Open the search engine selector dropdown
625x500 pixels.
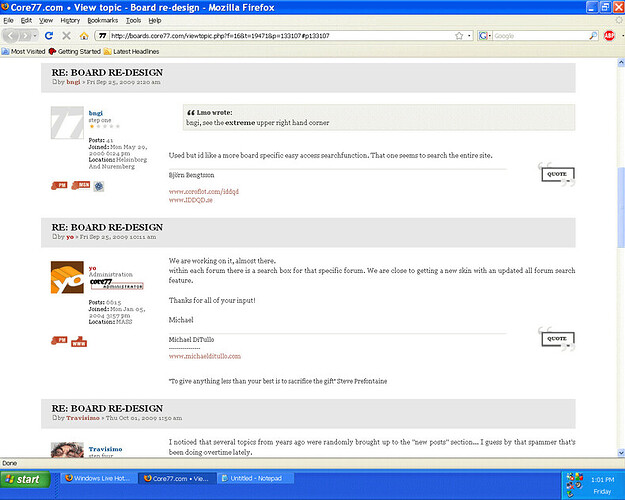coord(485,36)
